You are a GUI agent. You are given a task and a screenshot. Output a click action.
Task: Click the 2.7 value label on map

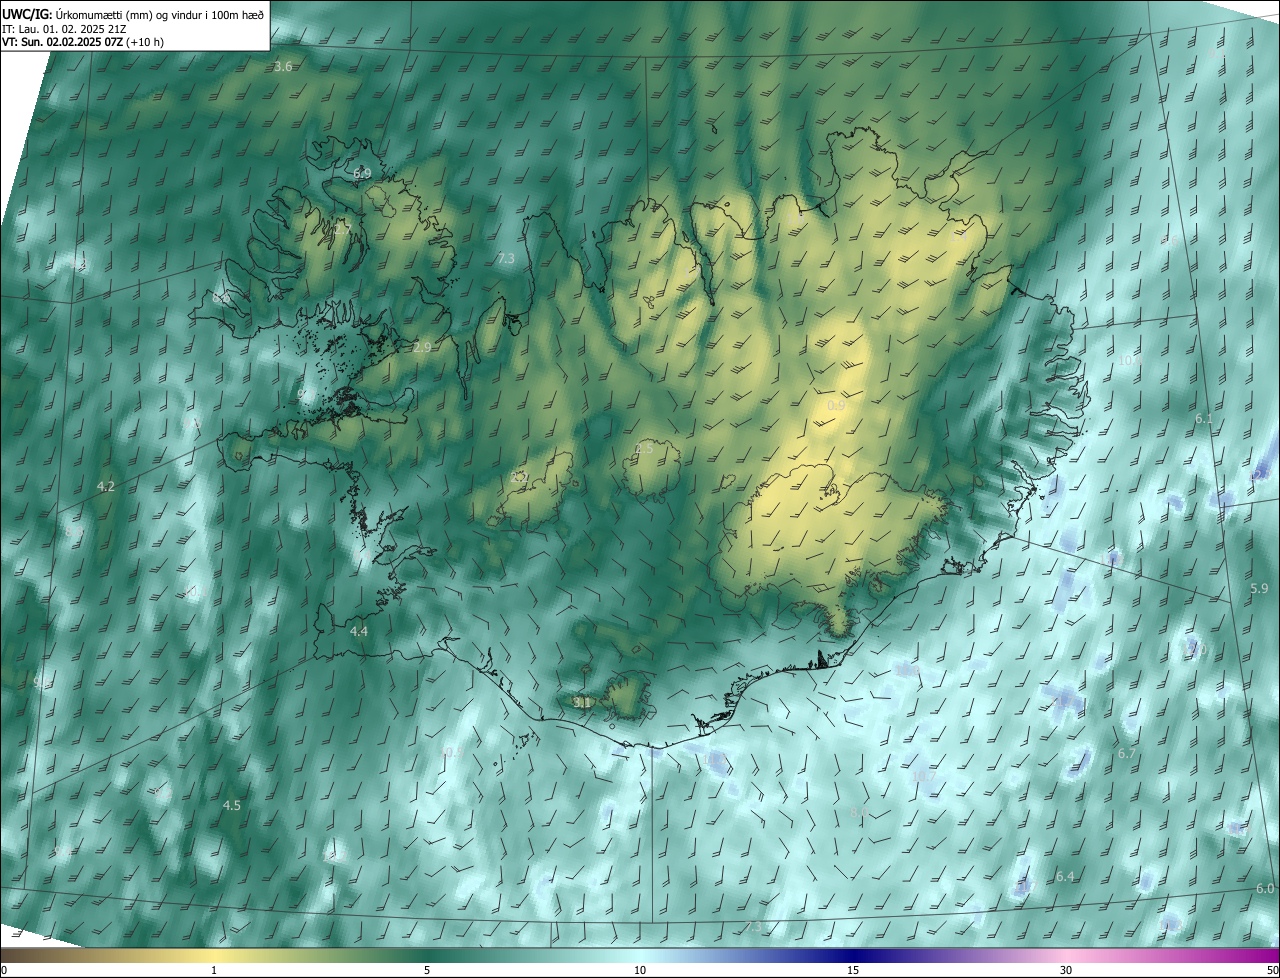click(x=342, y=230)
